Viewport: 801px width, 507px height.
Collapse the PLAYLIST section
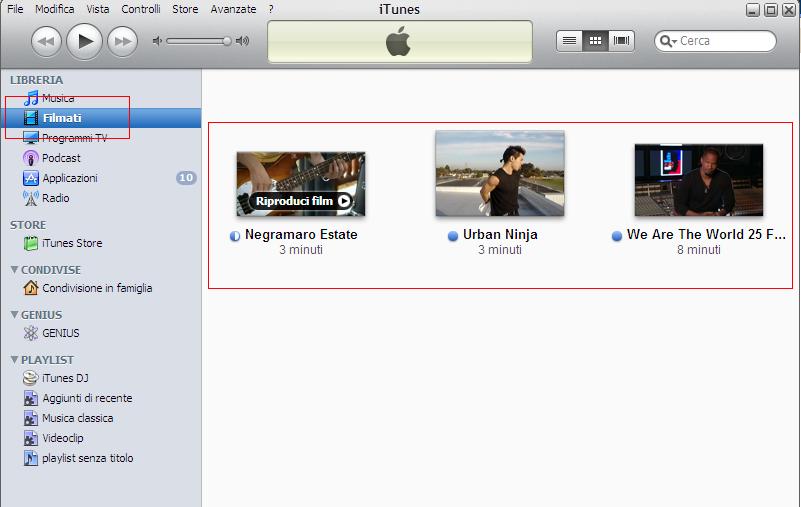tap(14, 359)
